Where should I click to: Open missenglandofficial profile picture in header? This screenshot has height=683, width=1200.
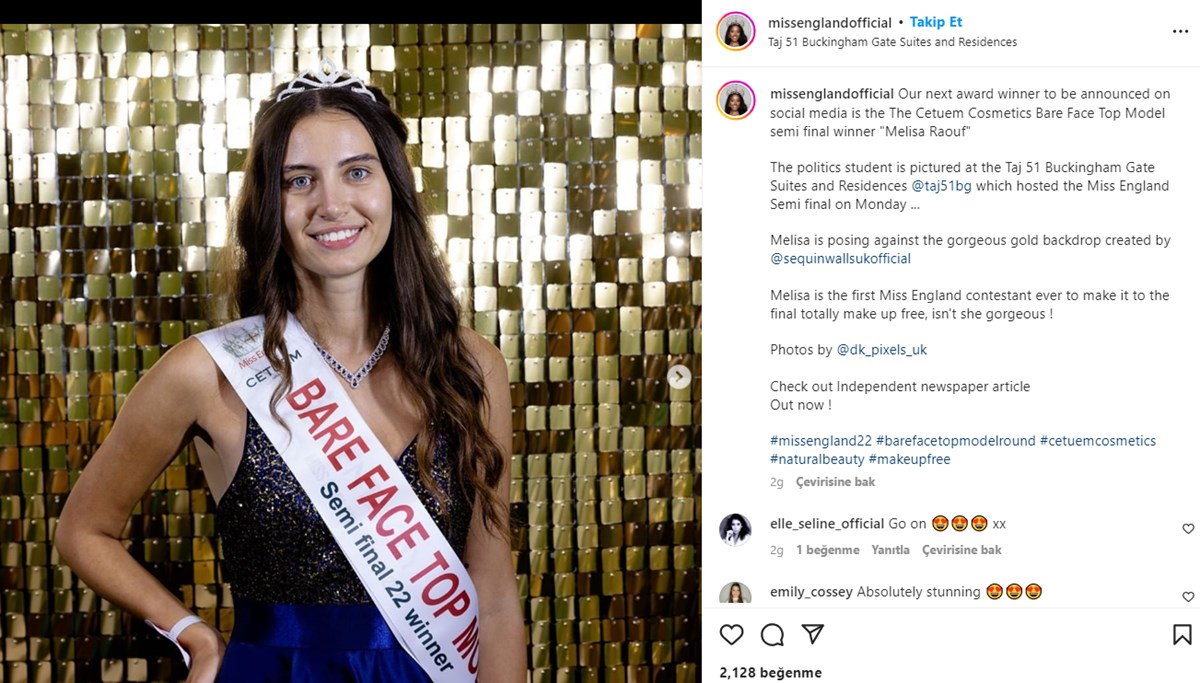click(x=736, y=31)
